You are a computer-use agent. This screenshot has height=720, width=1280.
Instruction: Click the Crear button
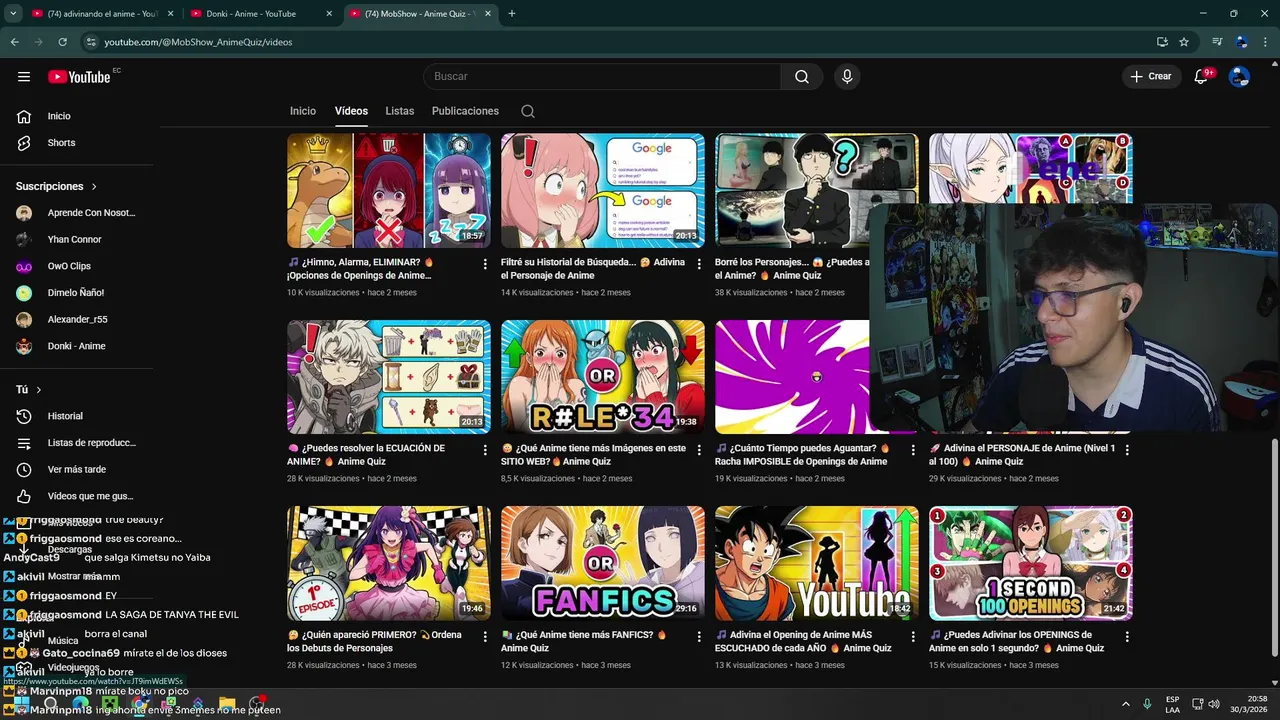[x=1151, y=76]
